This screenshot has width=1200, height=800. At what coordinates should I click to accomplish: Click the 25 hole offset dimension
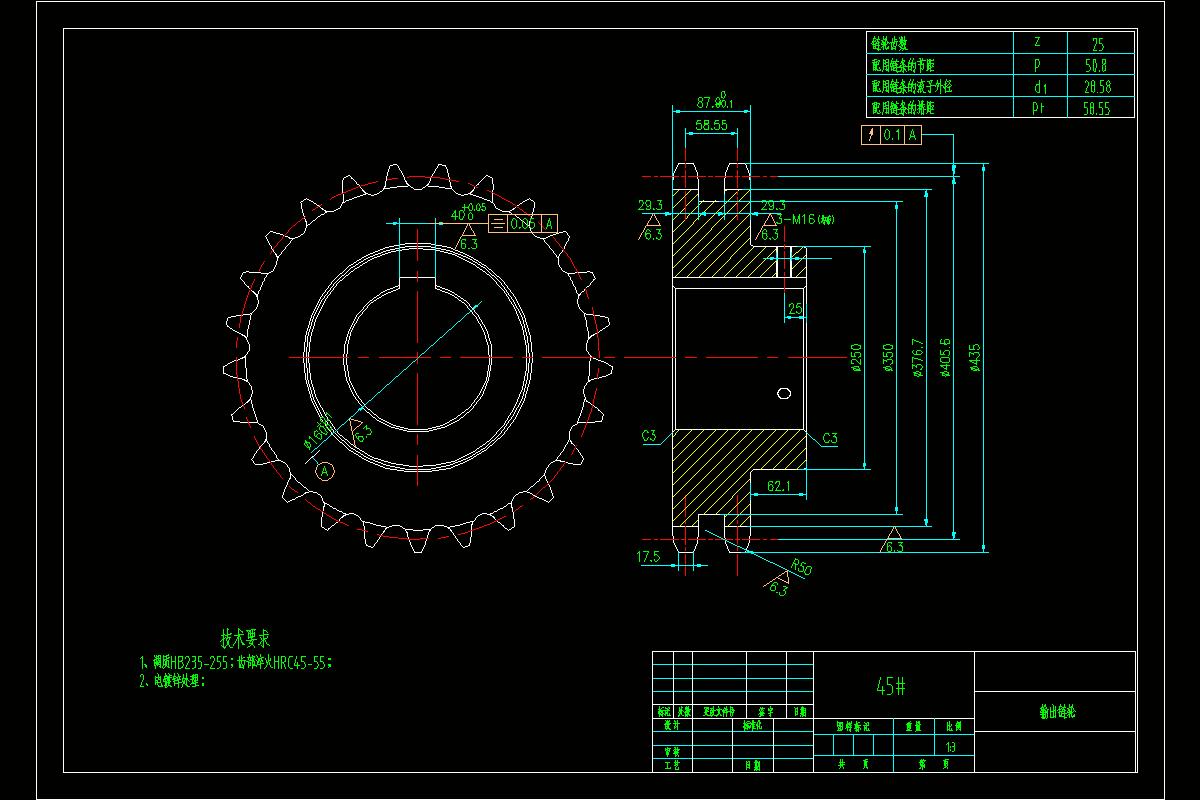(795, 309)
